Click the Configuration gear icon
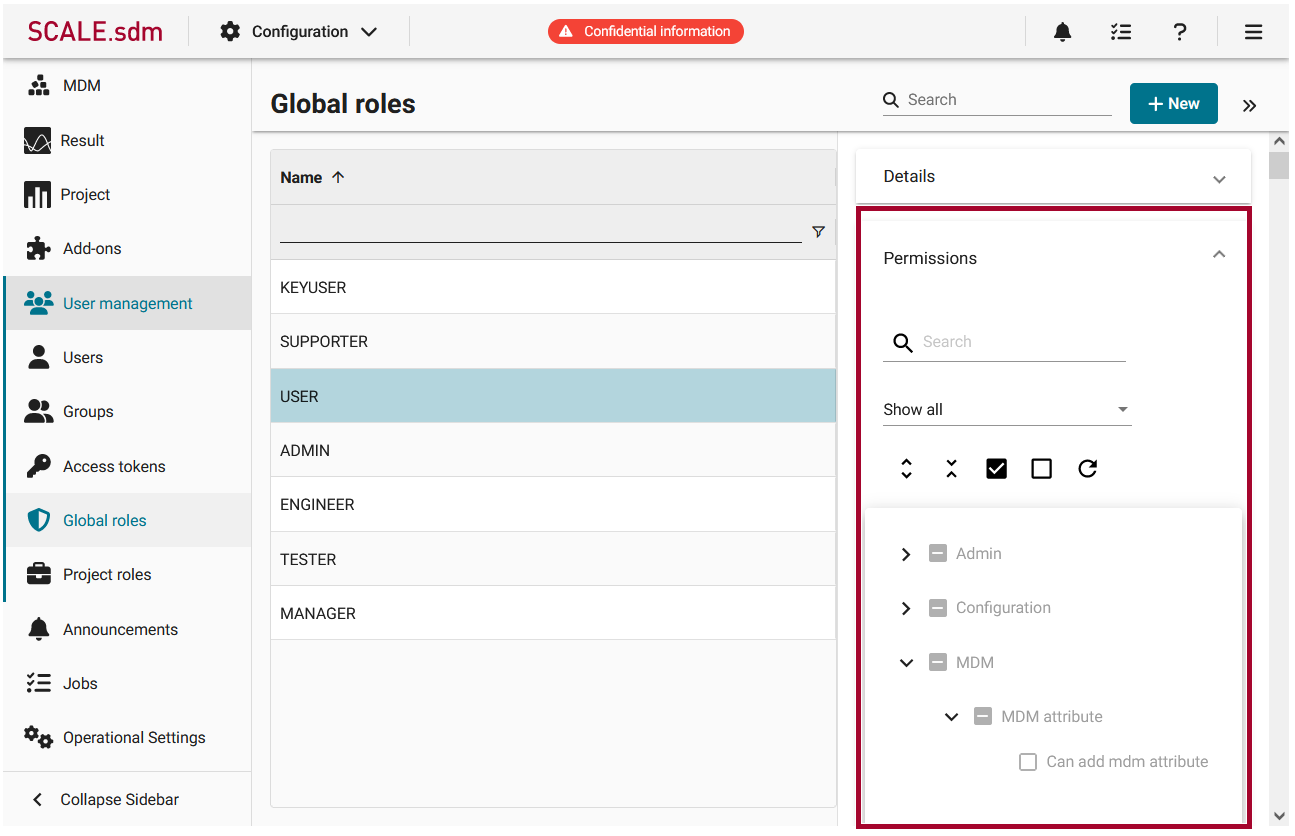This screenshot has height=836, width=1295. pyautogui.click(x=230, y=31)
